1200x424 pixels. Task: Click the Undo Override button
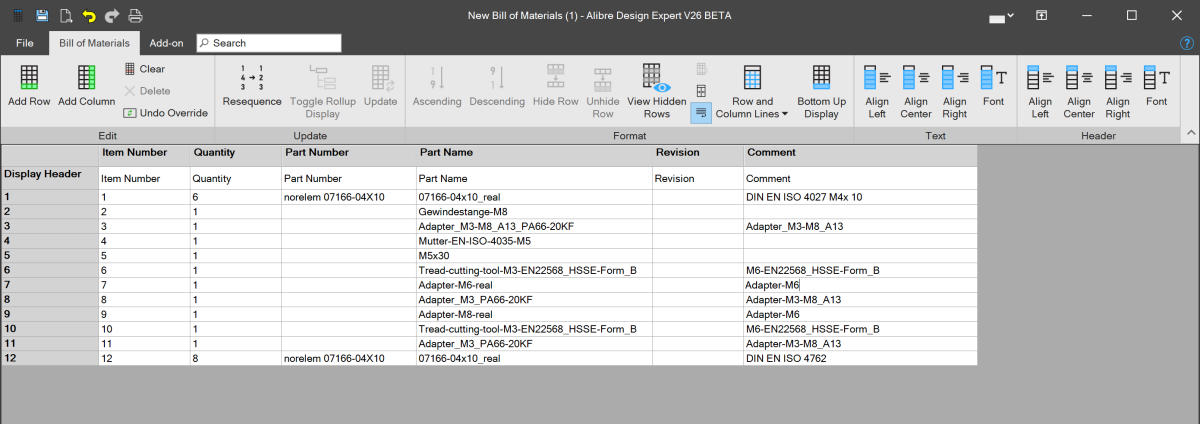point(166,113)
